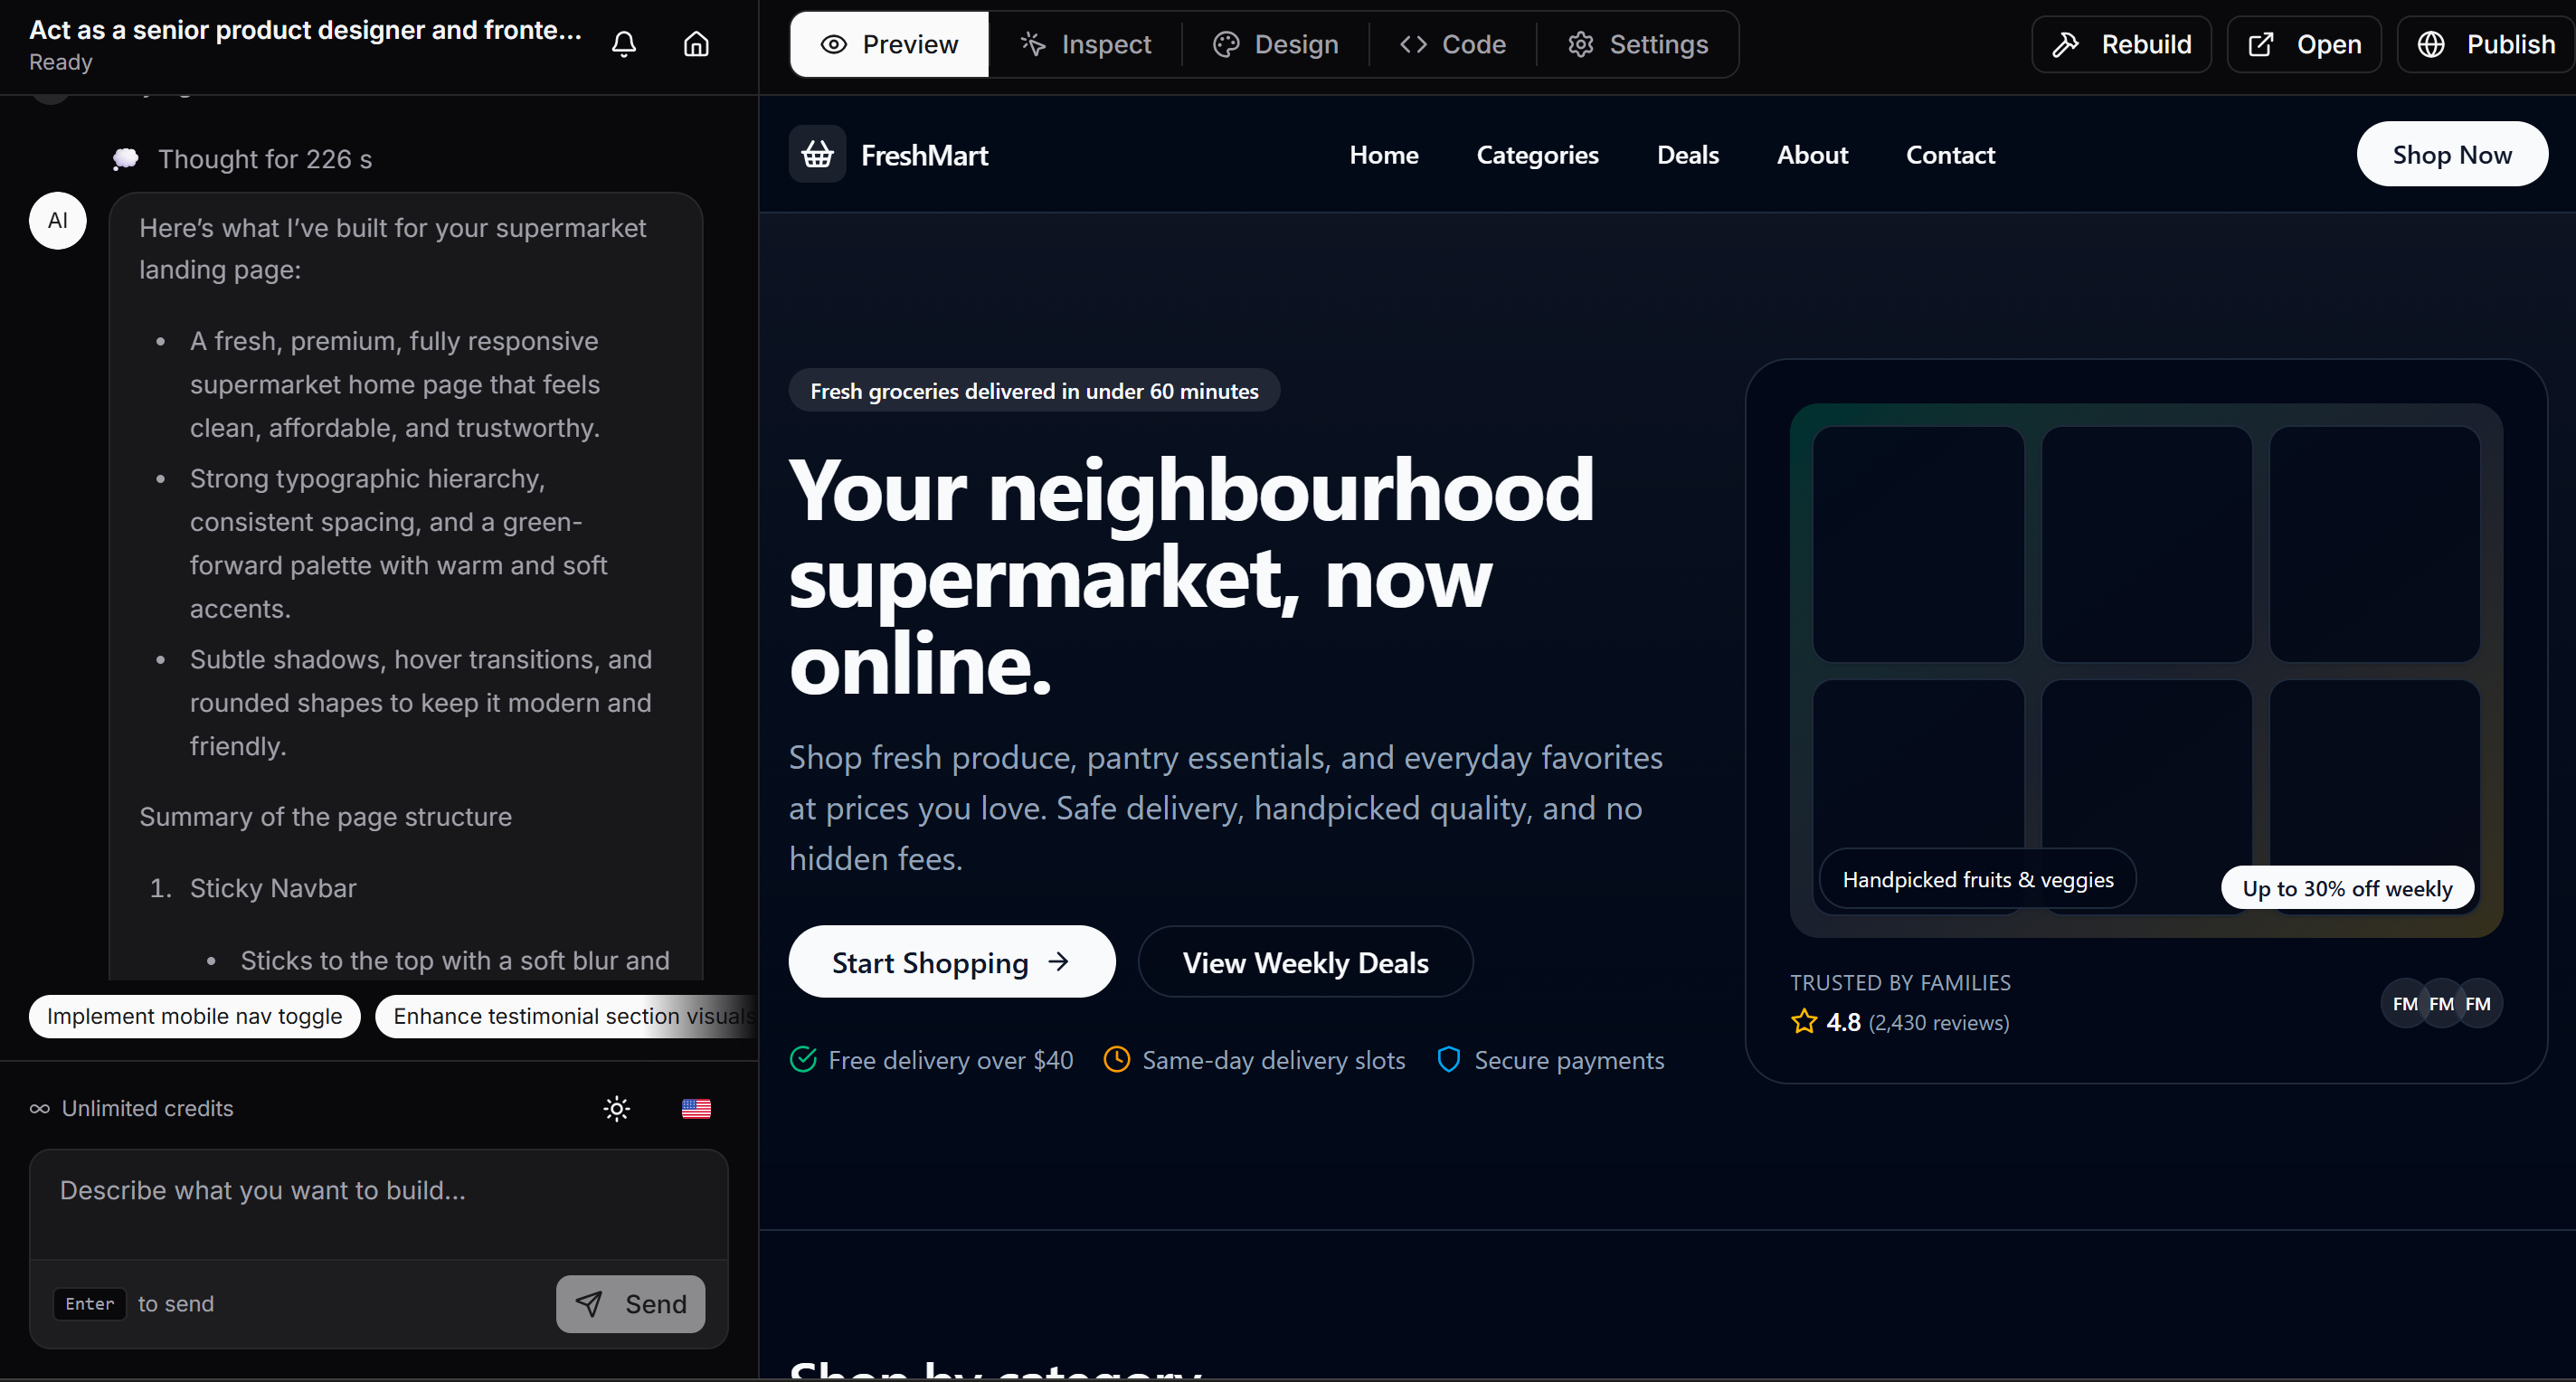Click View Weekly Deals button
2576x1382 pixels.
pos(1306,962)
